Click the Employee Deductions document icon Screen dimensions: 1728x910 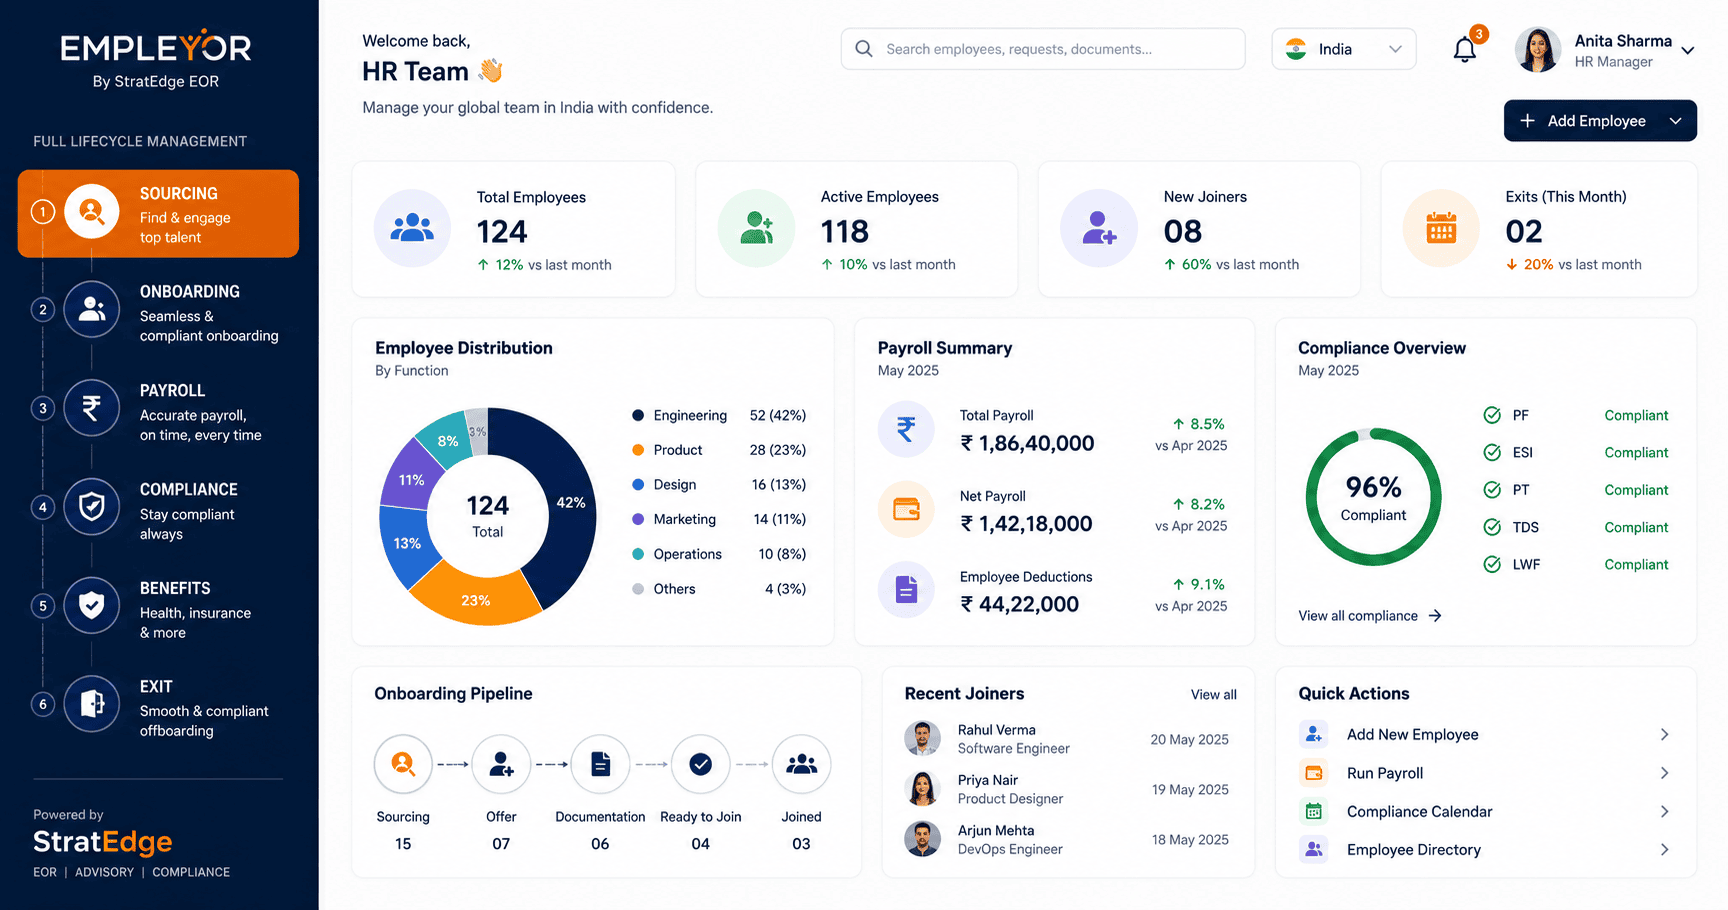pos(906,590)
